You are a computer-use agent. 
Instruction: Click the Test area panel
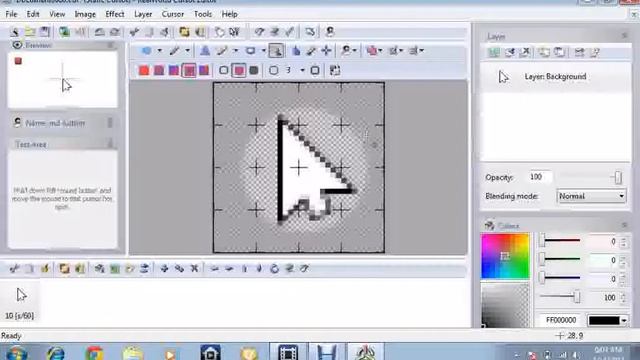pyautogui.click(x=63, y=200)
